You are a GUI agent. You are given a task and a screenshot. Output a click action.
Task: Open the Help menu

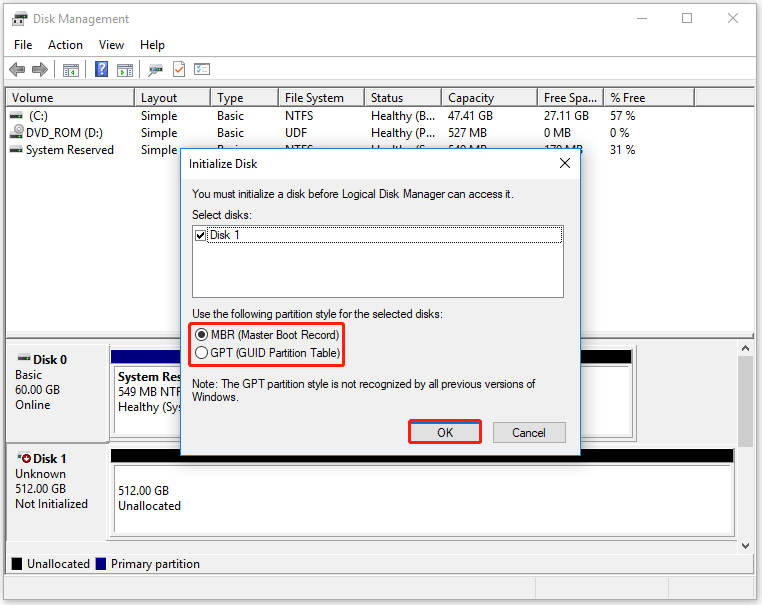[152, 45]
